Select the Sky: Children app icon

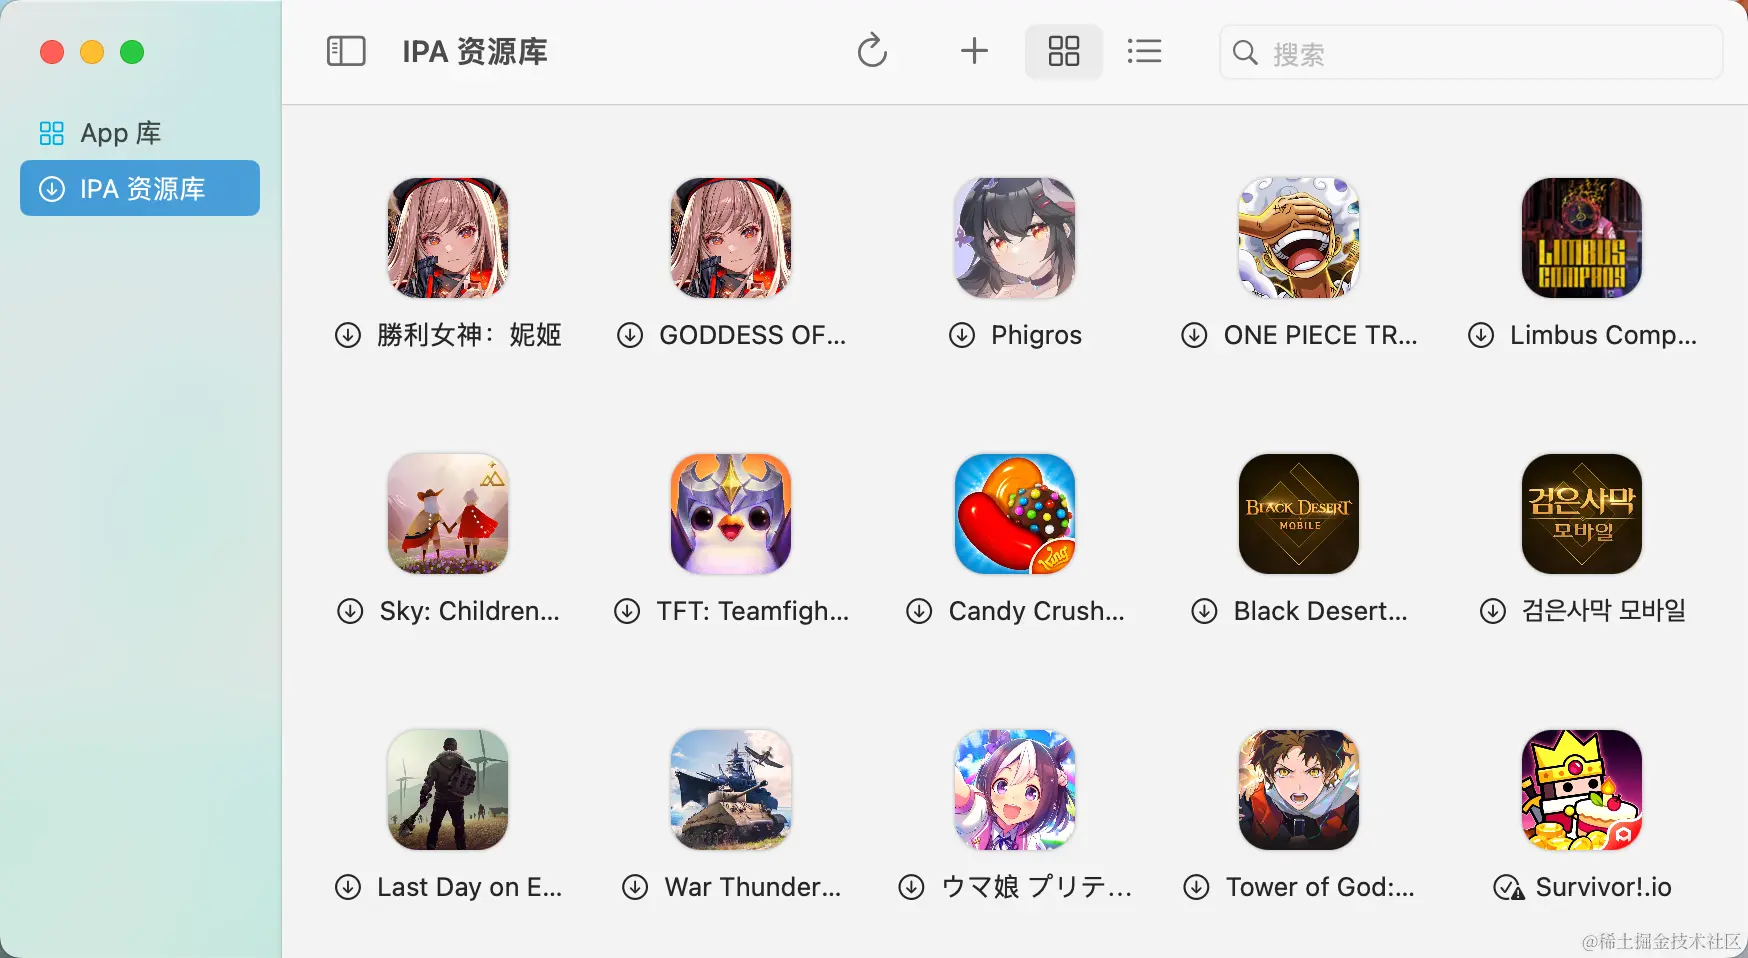(x=448, y=514)
